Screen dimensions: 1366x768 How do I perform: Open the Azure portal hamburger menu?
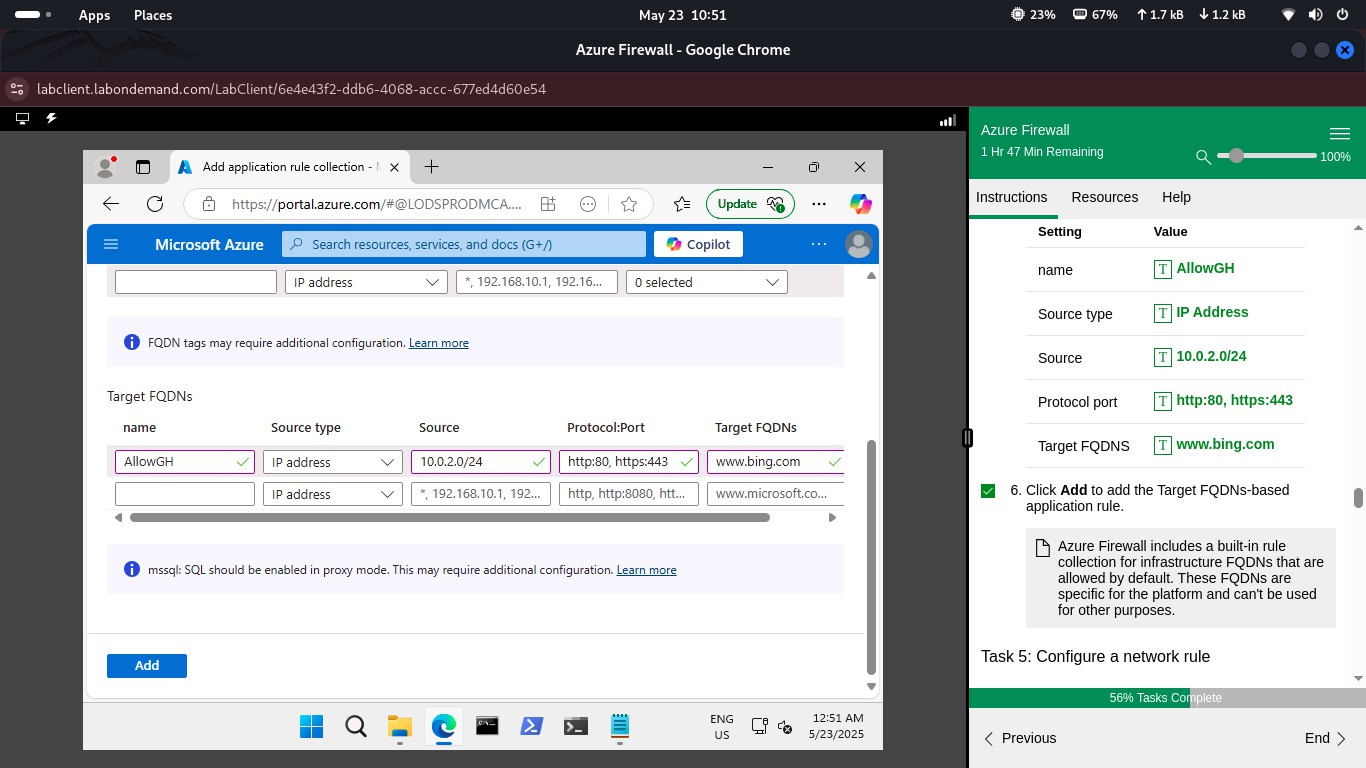[x=111, y=243]
